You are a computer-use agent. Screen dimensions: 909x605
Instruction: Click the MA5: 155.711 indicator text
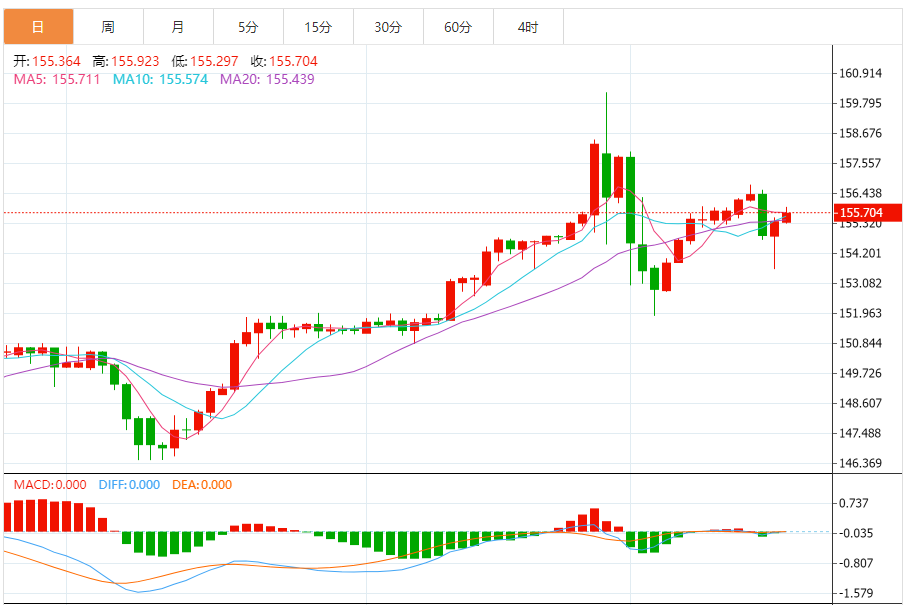tap(57, 79)
